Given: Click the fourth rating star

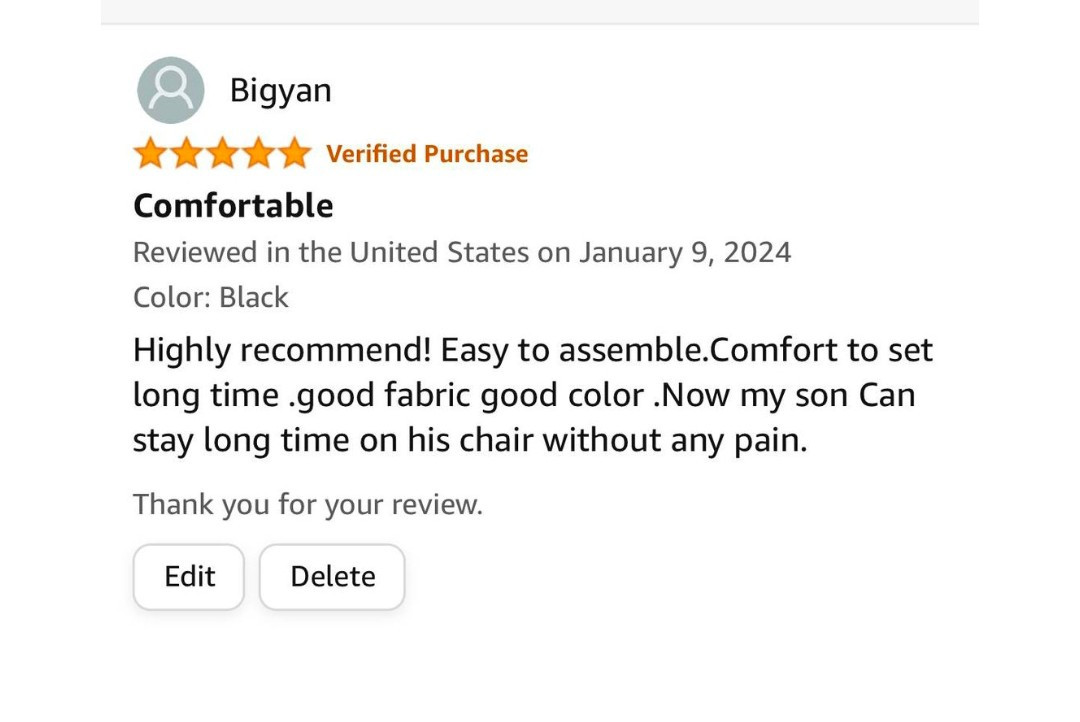Looking at the screenshot, I should [x=258, y=154].
